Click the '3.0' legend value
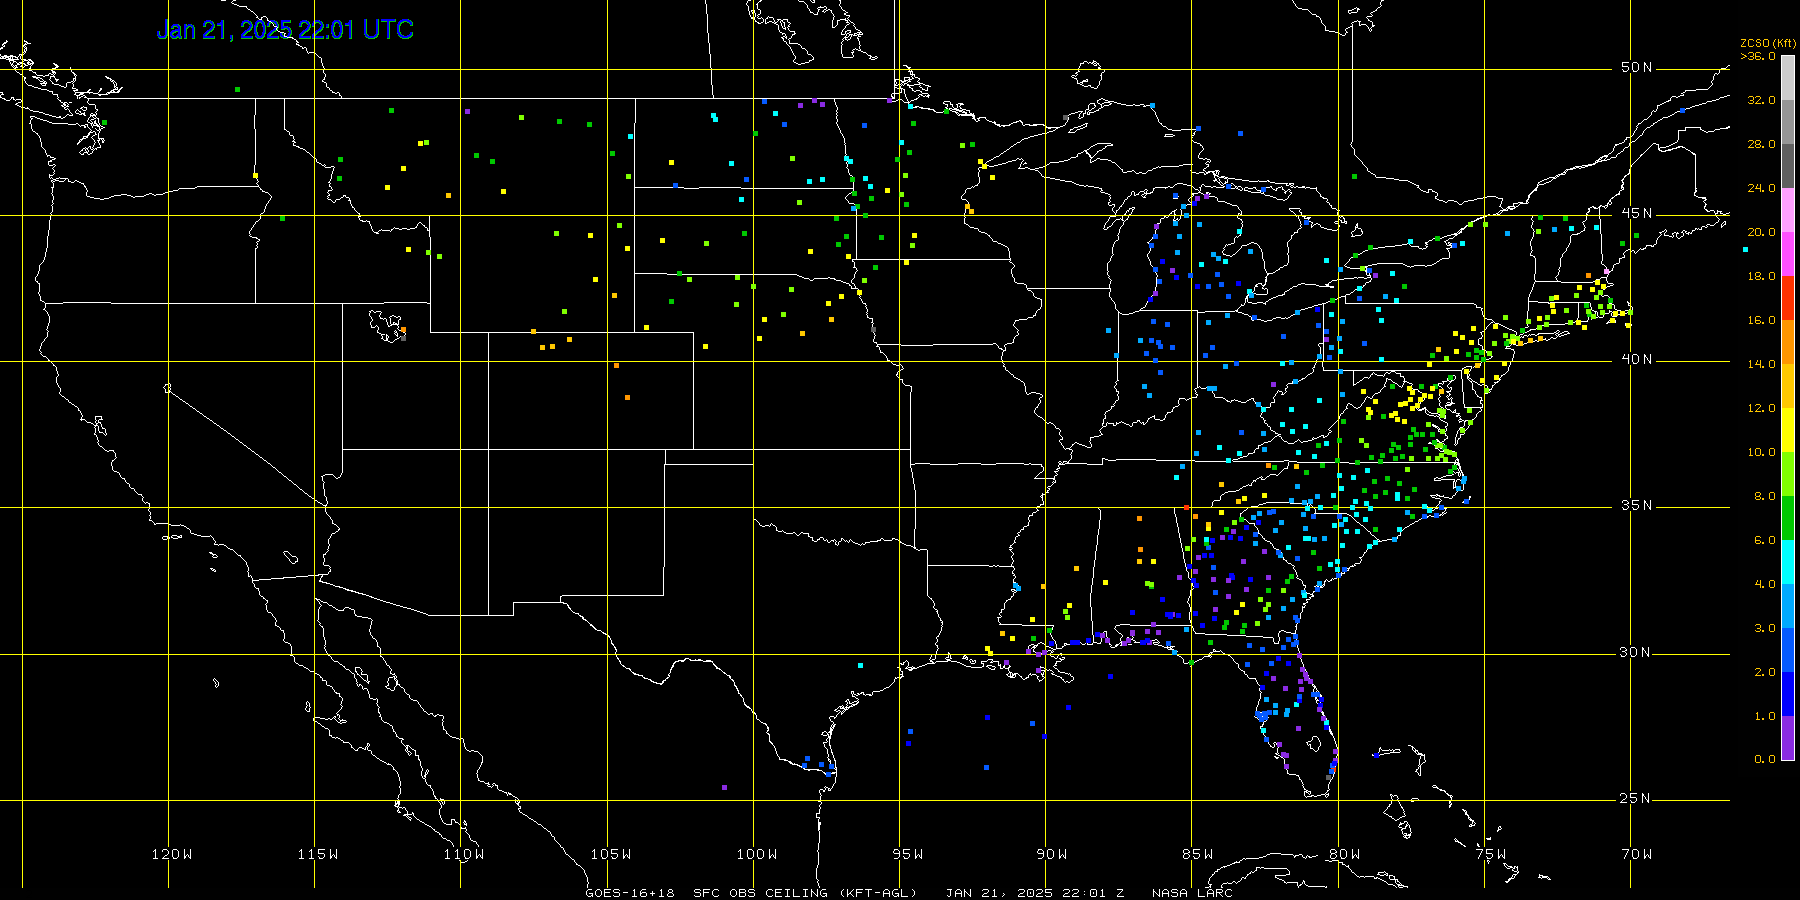The image size is (1800, 900). [1765, 628]
